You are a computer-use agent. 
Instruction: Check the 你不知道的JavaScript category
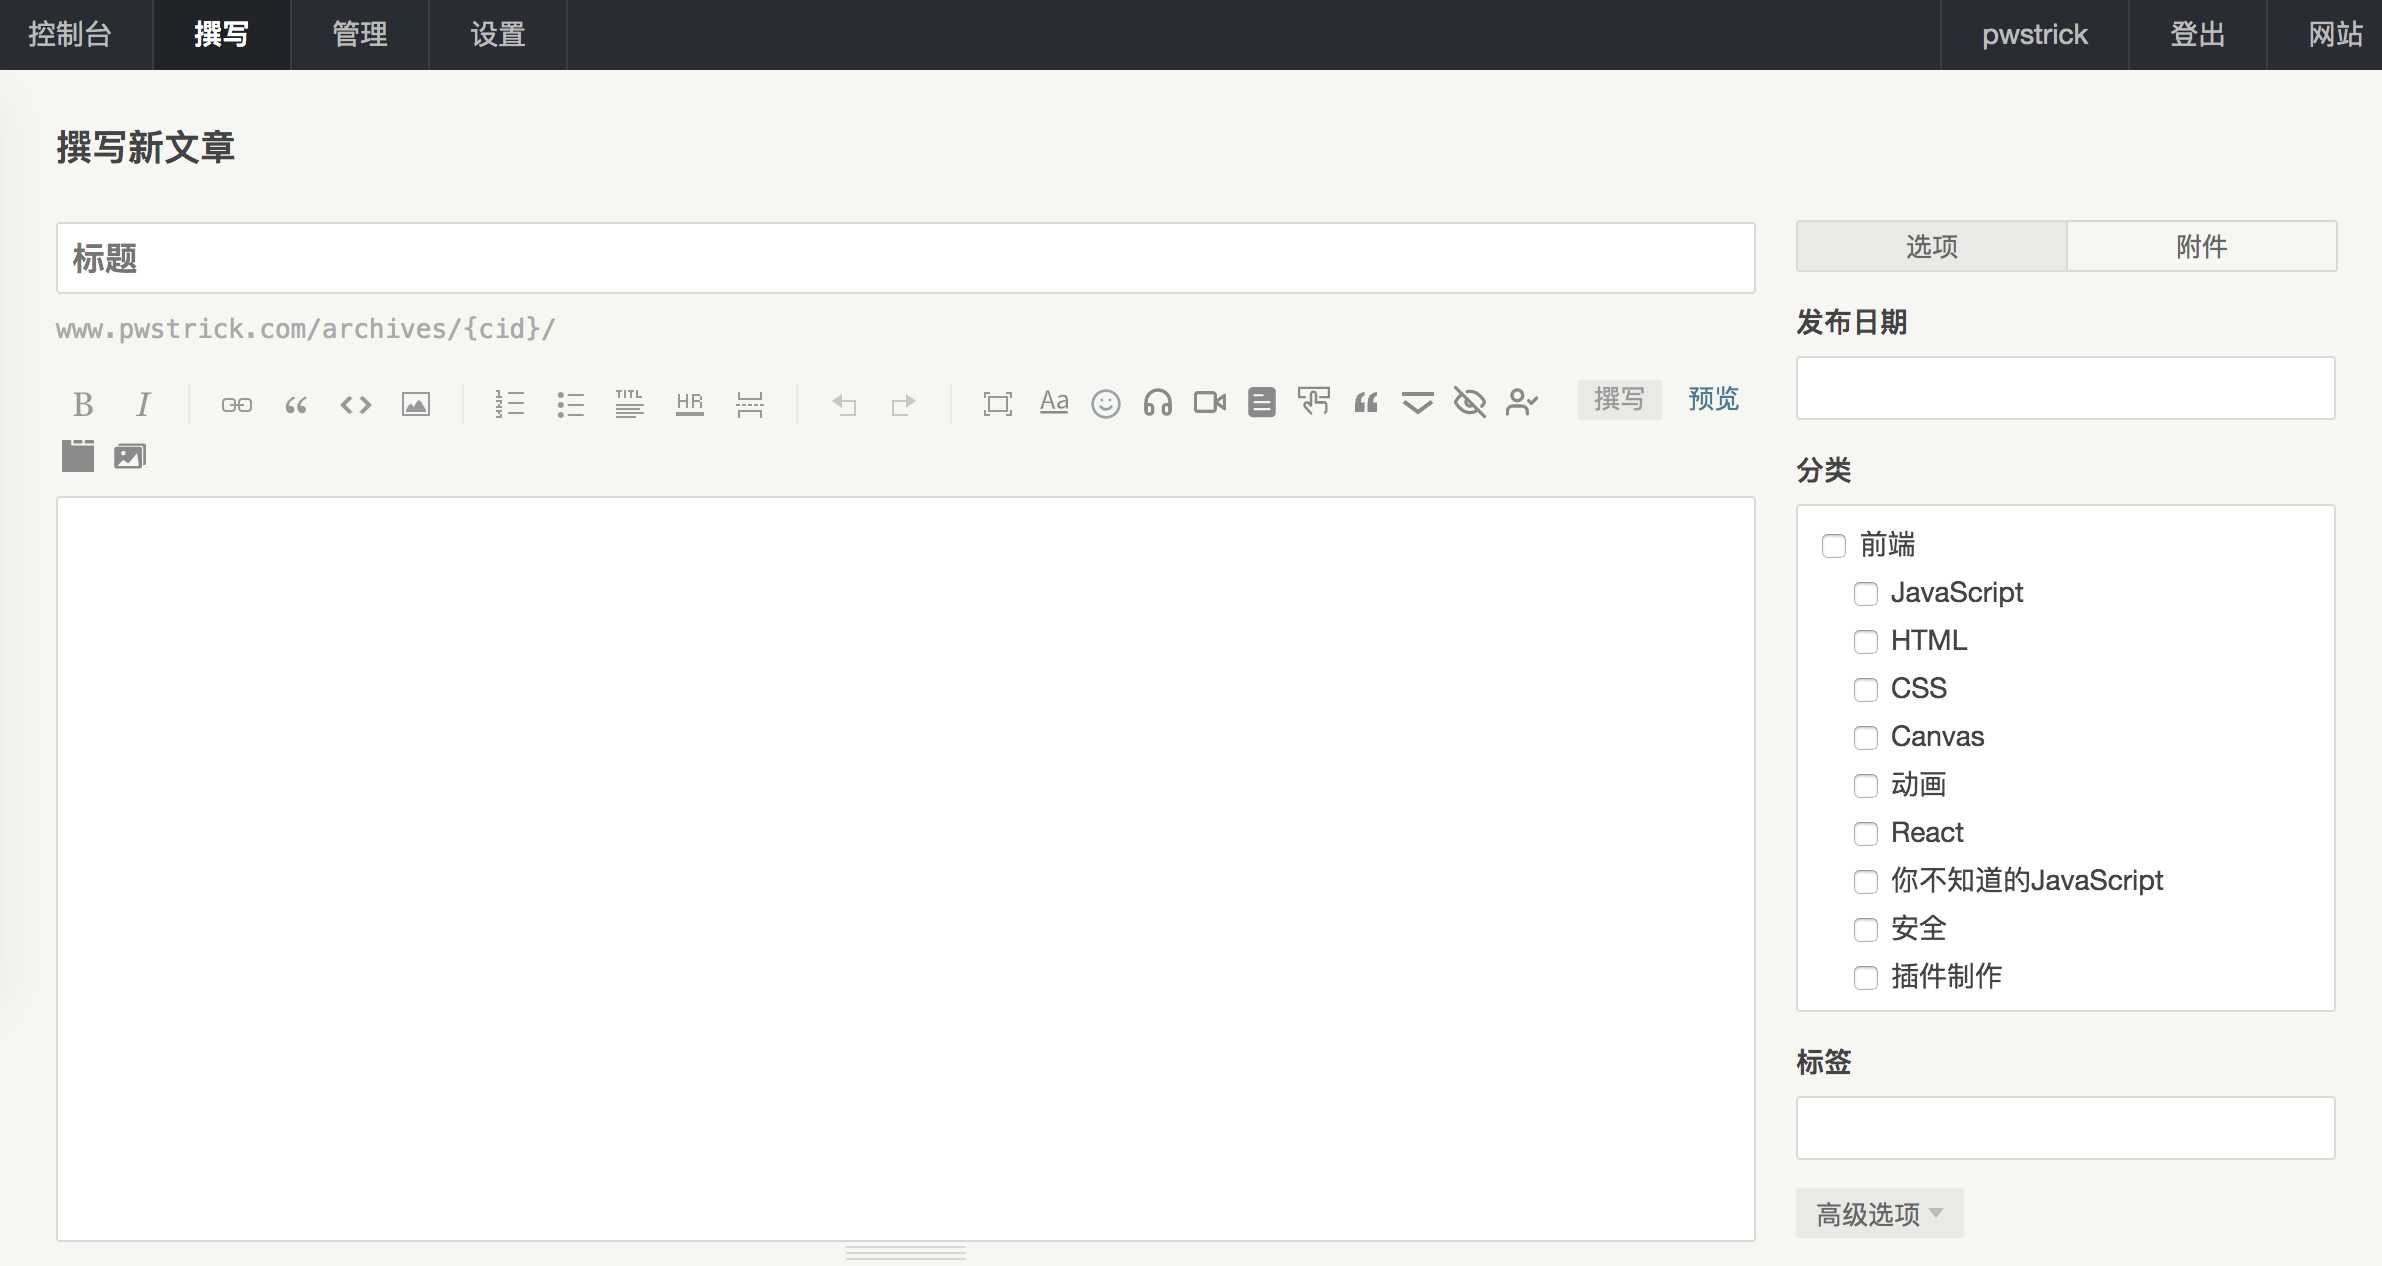[x=1866, y=881]
